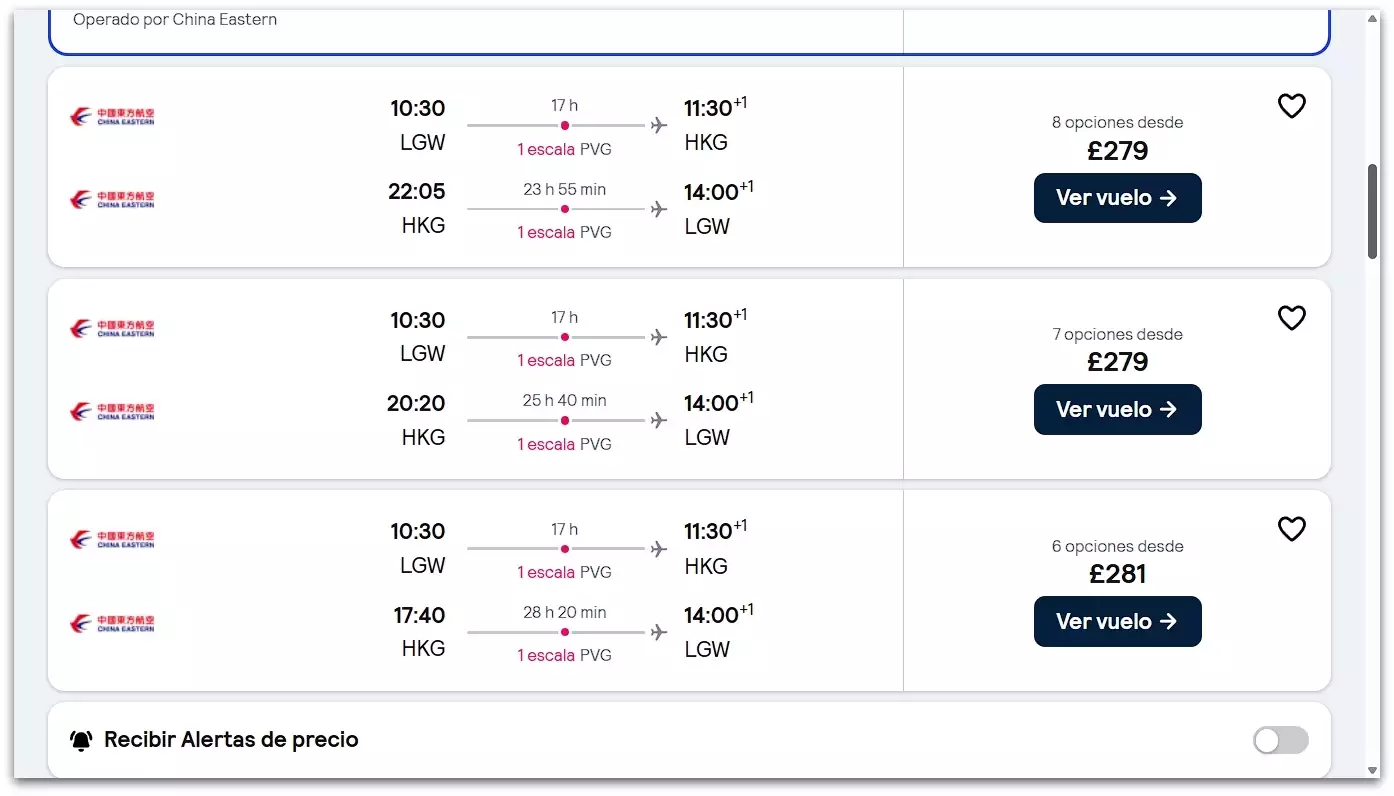Image resolution: width=1394 pixels, height=796 pixels.
Task: Click the vertical scrollbar thumb
Action: [1372, 210]
